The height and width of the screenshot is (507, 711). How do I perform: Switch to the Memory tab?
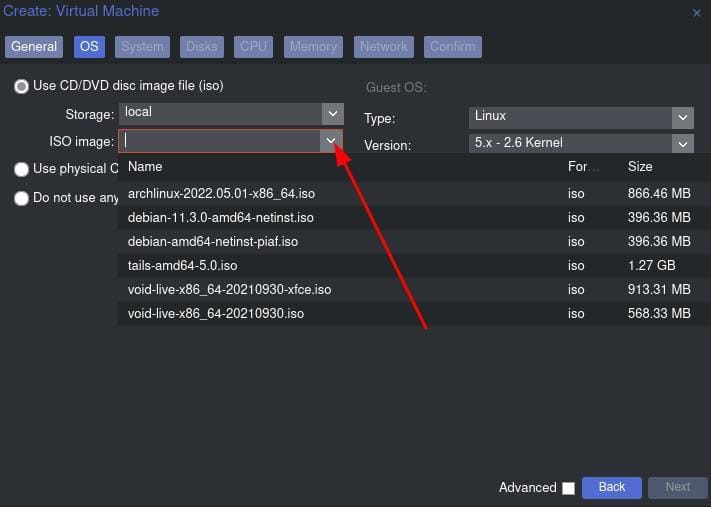pyautogui.click(x=313, y=47)
